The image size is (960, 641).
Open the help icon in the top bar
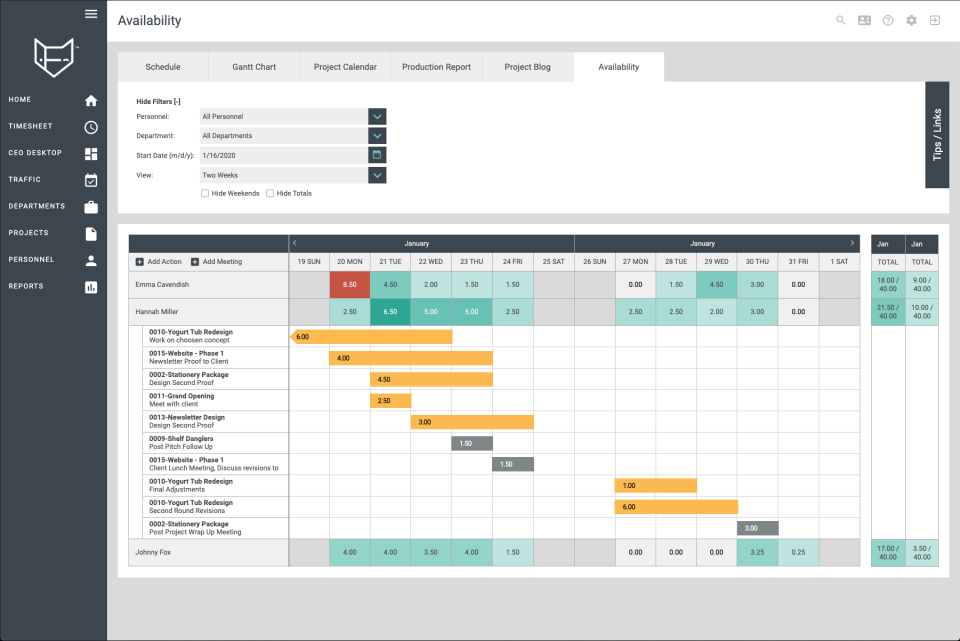pos(888,20)
